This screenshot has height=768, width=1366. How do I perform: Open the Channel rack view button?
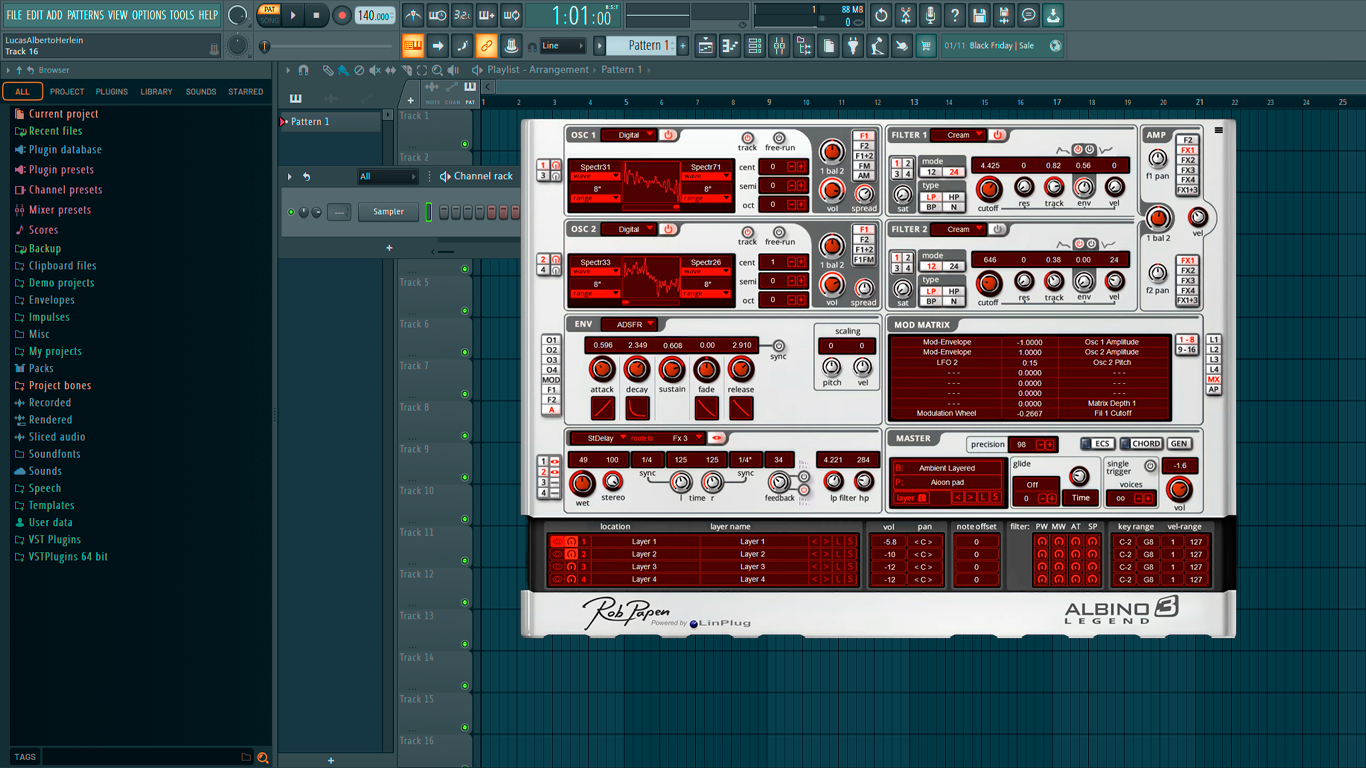[x=755, y=46]
